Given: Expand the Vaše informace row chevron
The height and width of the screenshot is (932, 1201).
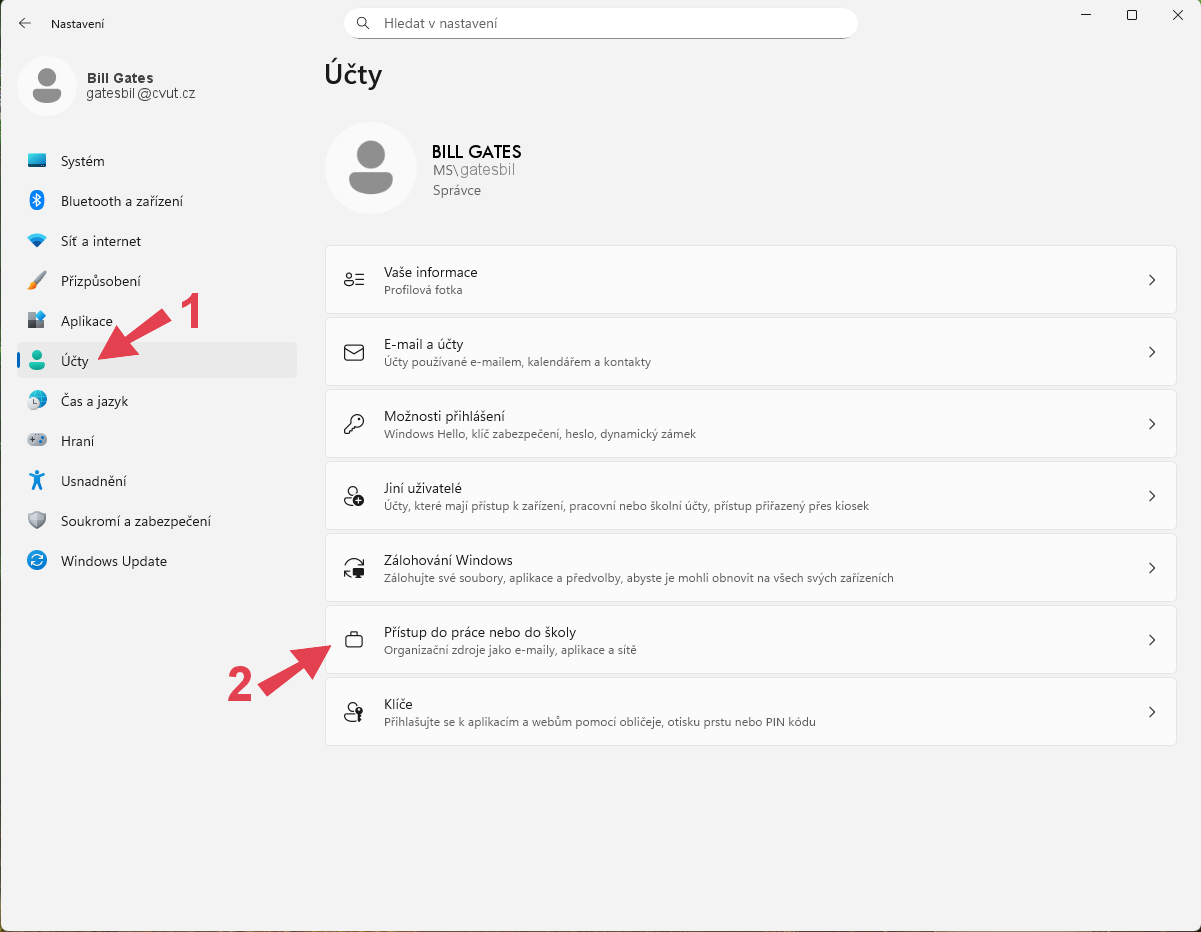Looking at the screenshot, I should 1152,280.
